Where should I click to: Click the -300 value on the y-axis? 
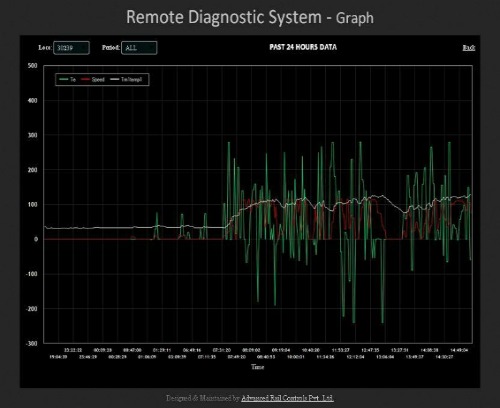tap(32, 343)
